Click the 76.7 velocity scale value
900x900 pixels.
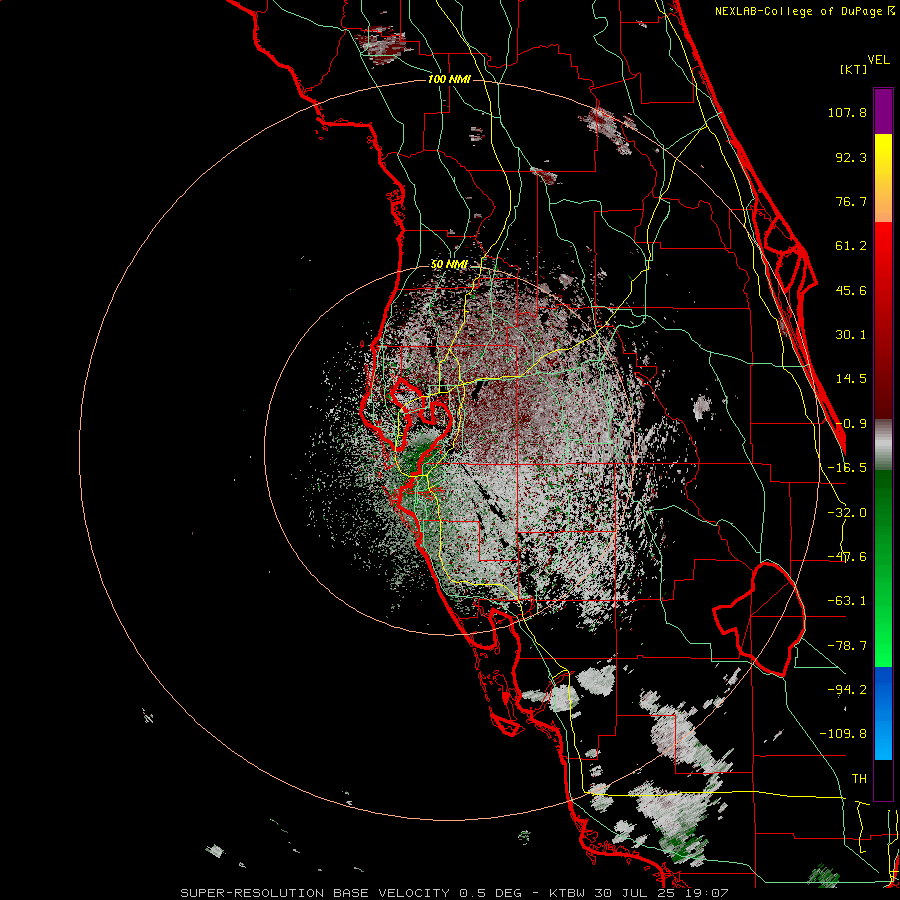851,201
